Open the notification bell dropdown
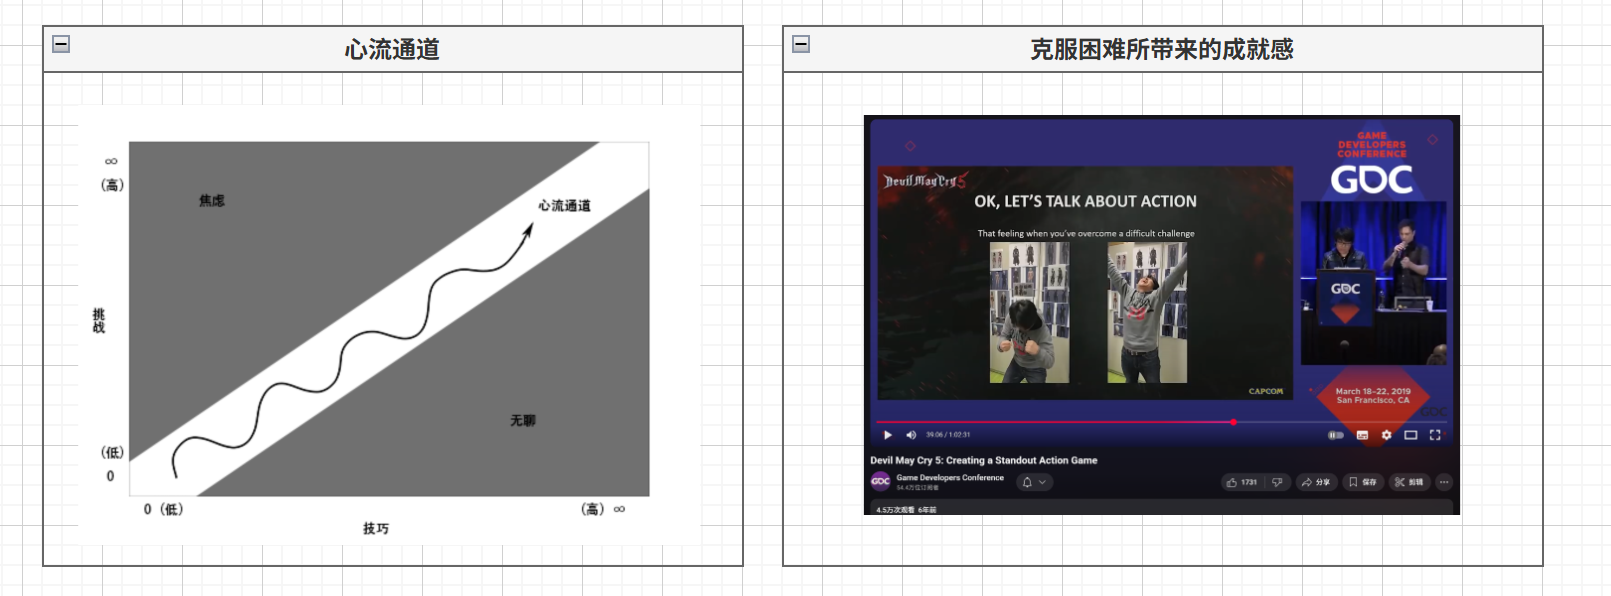 pyautogui.click(x=1034, y=482)
